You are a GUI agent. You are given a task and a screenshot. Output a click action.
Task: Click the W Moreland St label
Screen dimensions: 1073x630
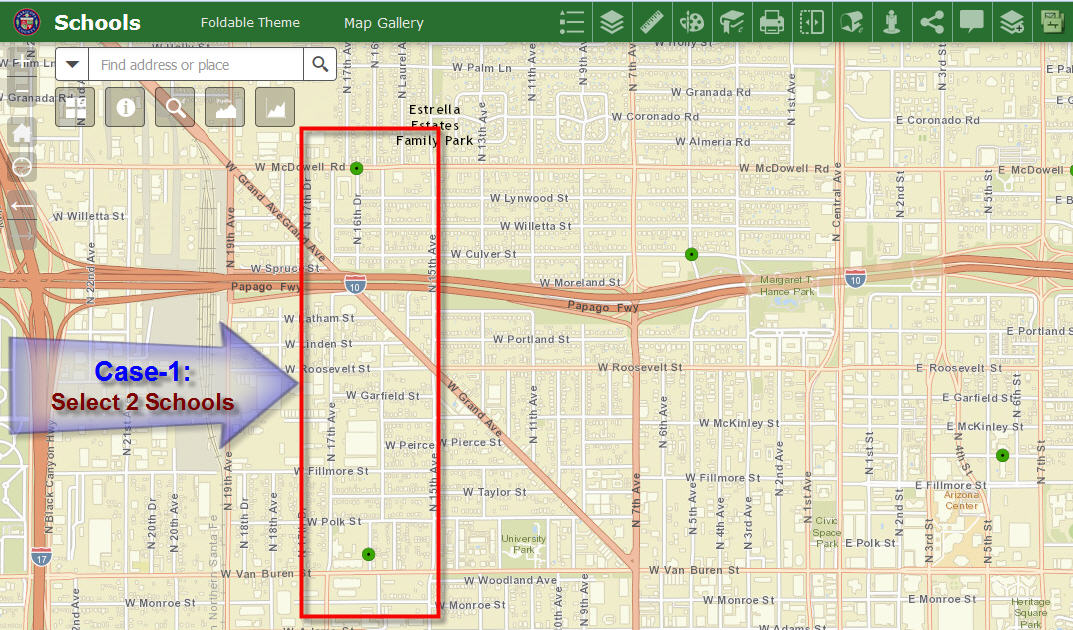click(580, 282)
